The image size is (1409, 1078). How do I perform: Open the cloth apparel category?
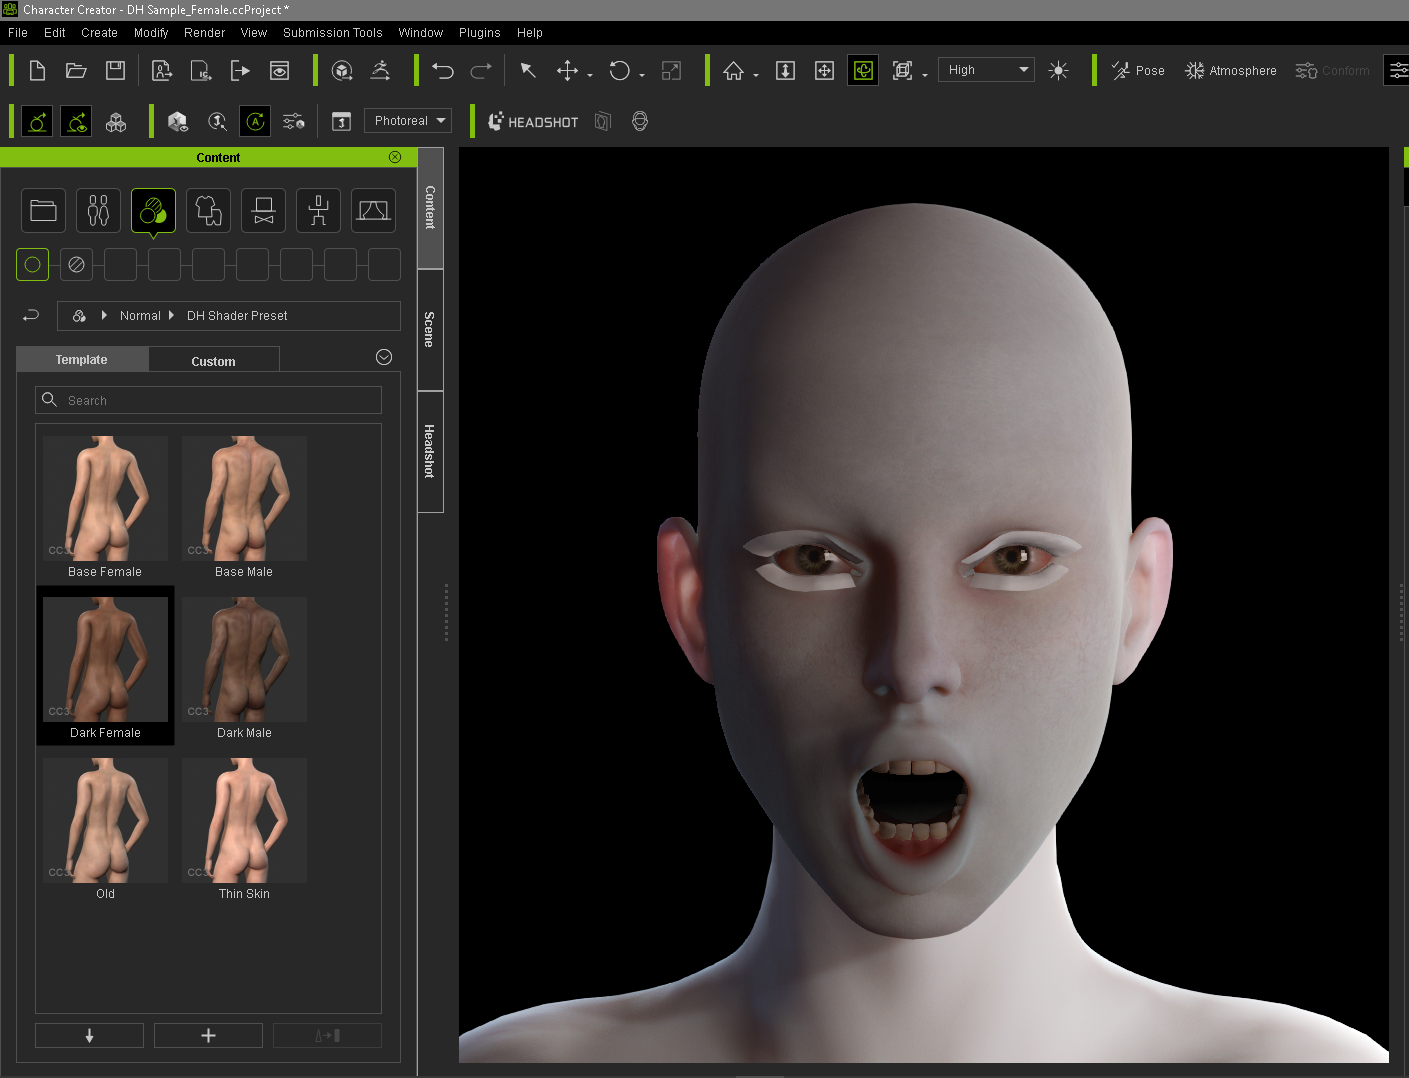pyautogui.click(x=208, y=211)
